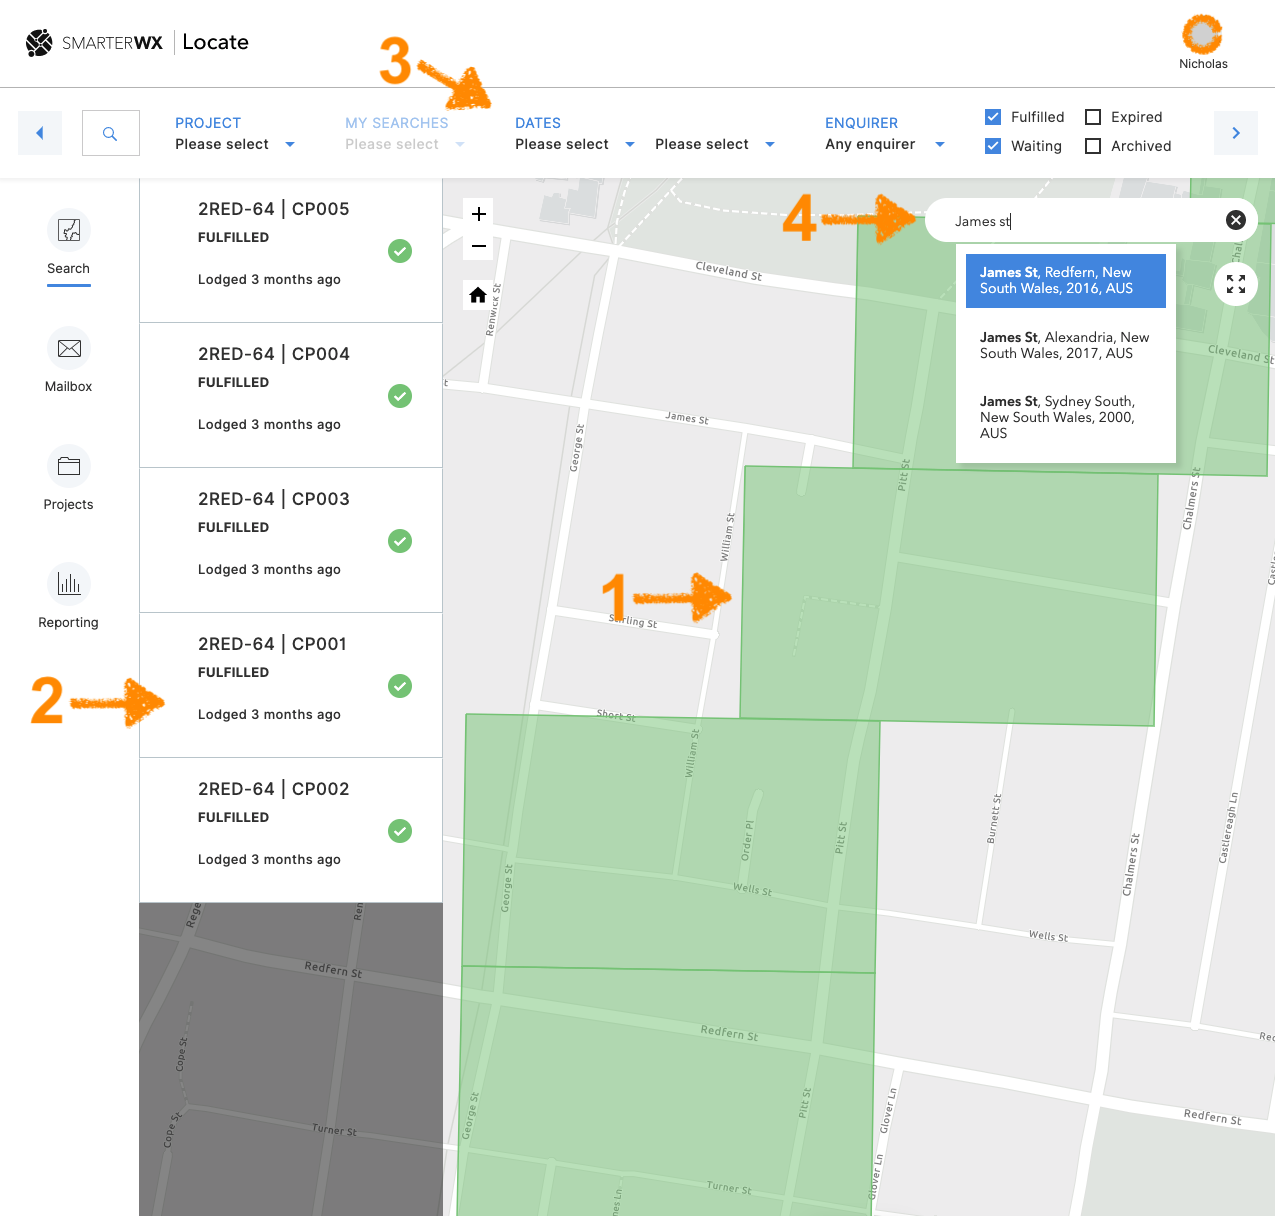Toggle fullscreen map view icon
The width and height of the screenshot is (1275, 1216).
click(1236, 284)
